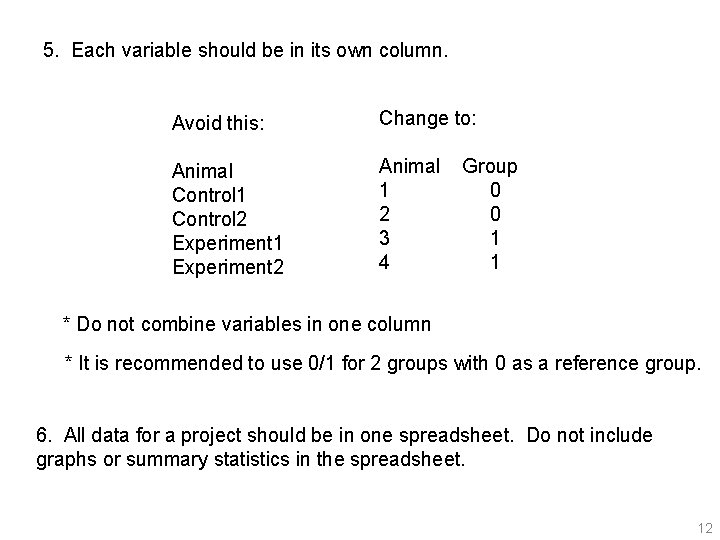Click the '5. Each variable' heading text

point(246,50)
